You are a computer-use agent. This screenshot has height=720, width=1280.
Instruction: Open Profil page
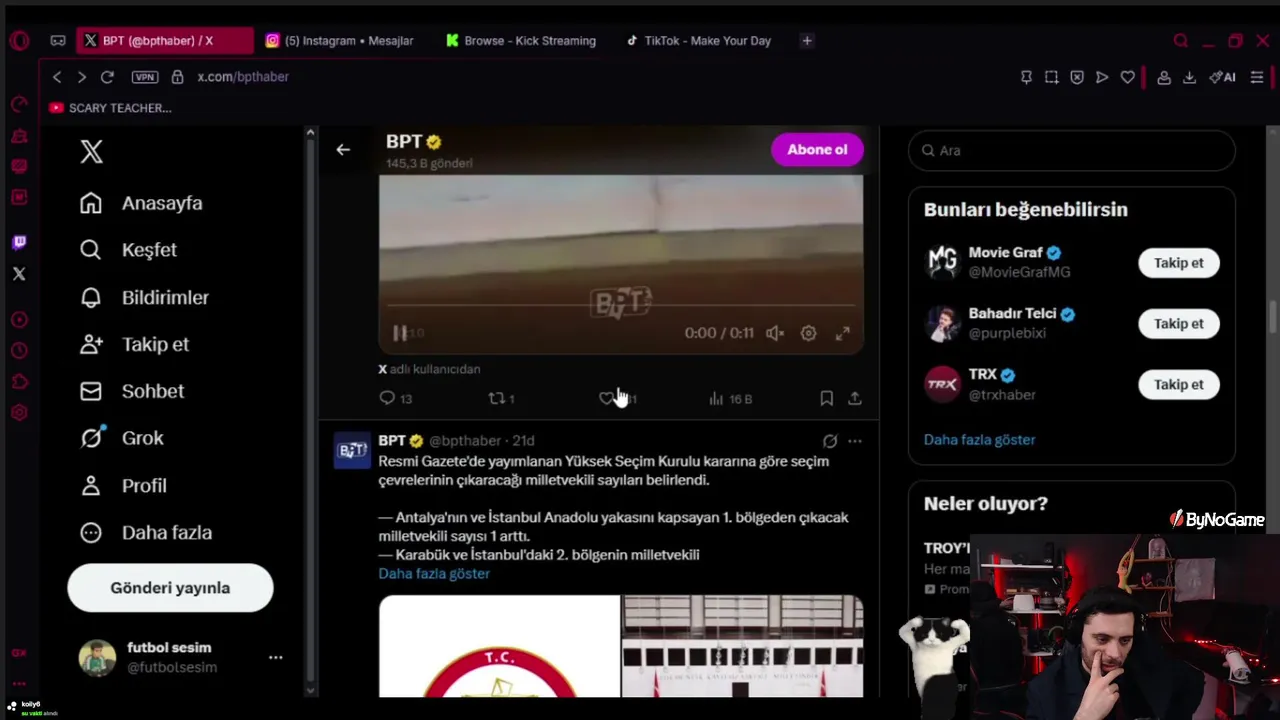(x=123, y=485)
